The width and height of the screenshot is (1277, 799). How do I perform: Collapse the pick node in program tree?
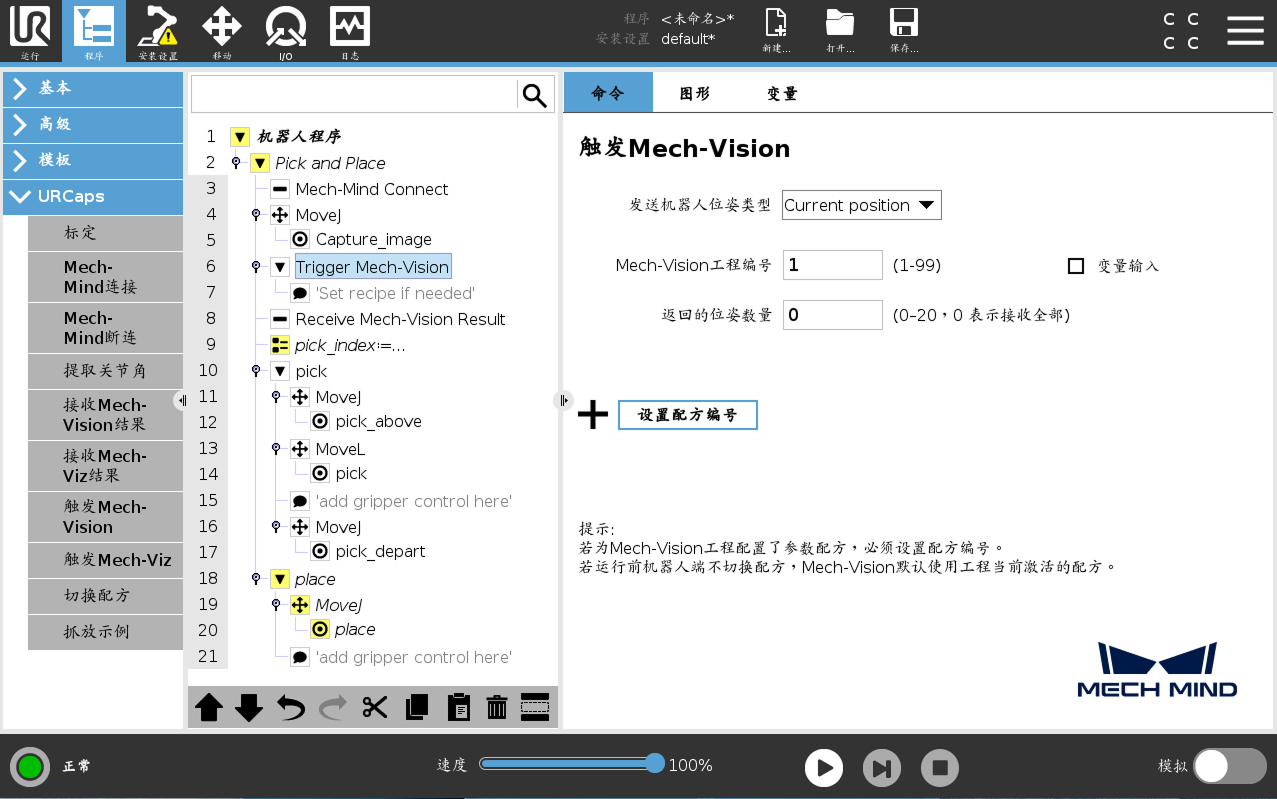tap(281, 370)
